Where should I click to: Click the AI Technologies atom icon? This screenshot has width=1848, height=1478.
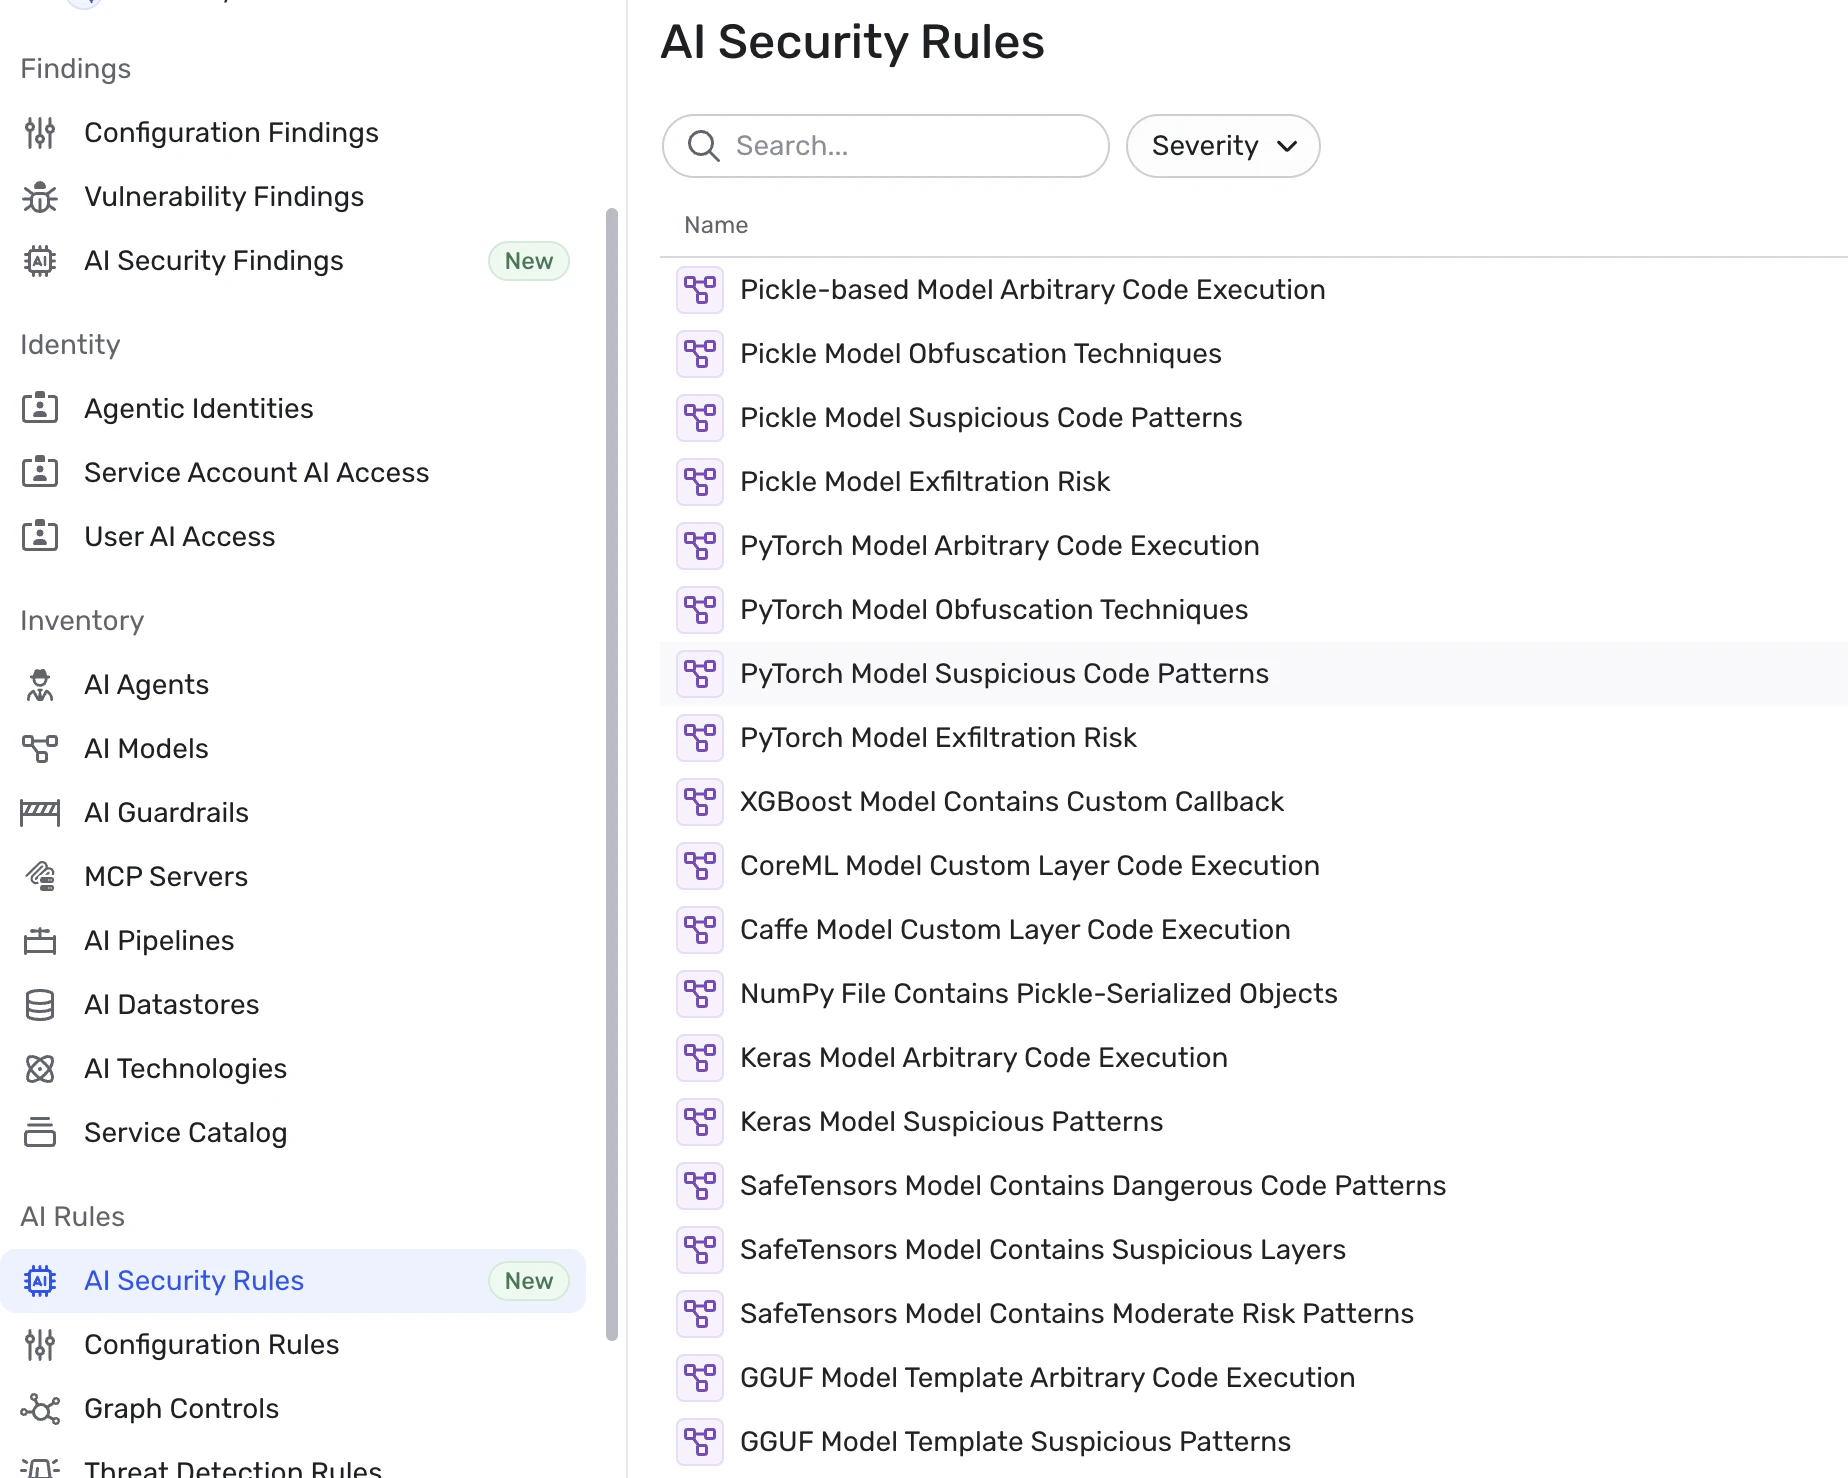40,1069
